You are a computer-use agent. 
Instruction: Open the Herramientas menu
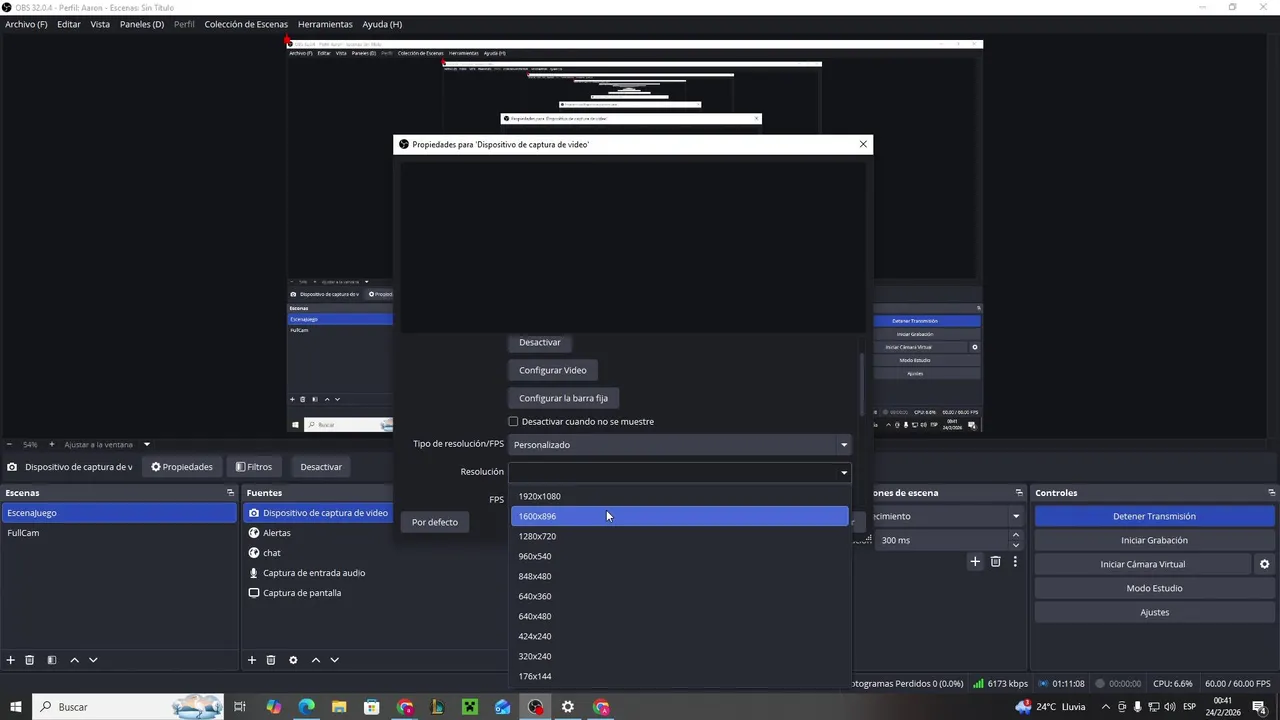pos(325,24)
